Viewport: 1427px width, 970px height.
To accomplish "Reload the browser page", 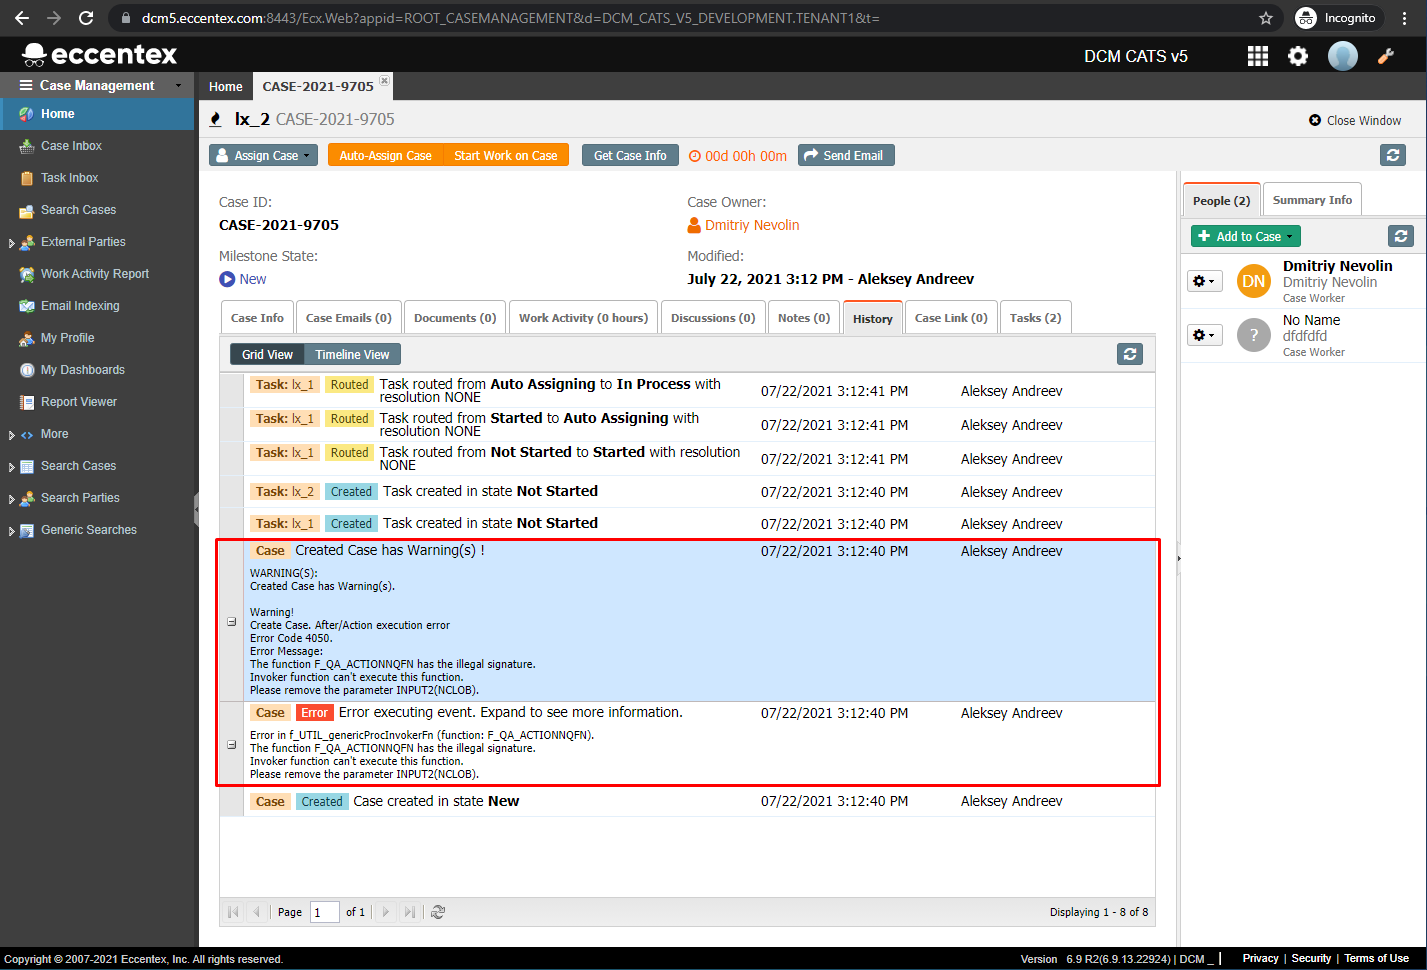I will [86, 18].
